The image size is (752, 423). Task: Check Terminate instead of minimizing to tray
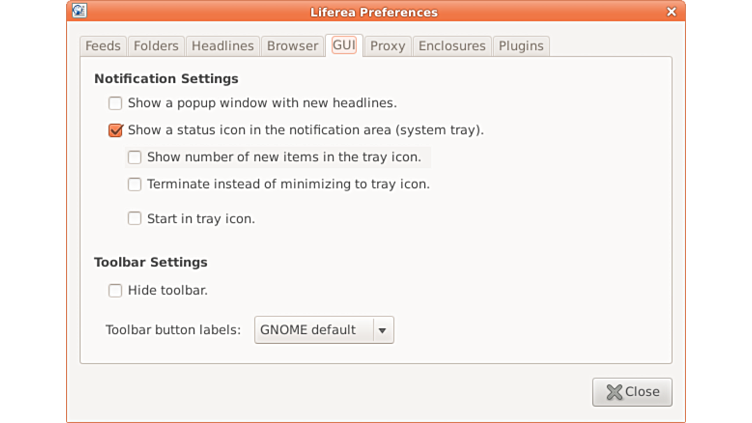click(135, 184)
